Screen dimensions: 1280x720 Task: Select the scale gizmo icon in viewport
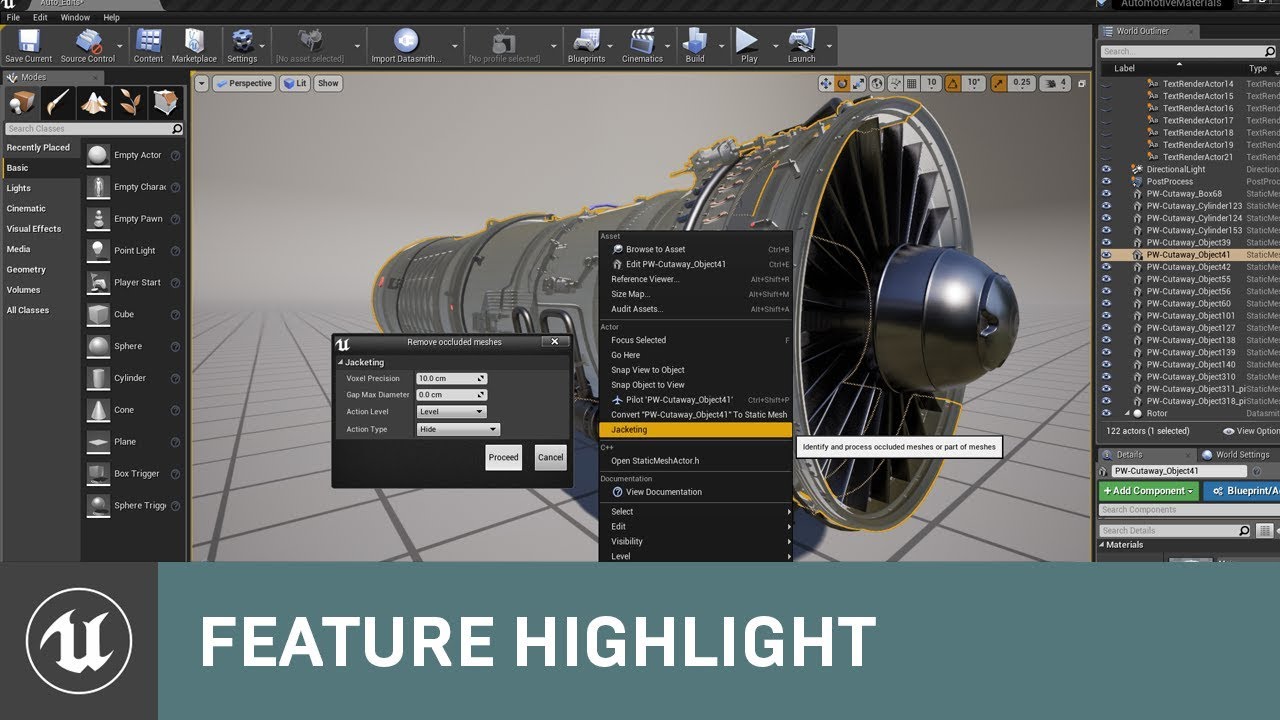(857, 83)
